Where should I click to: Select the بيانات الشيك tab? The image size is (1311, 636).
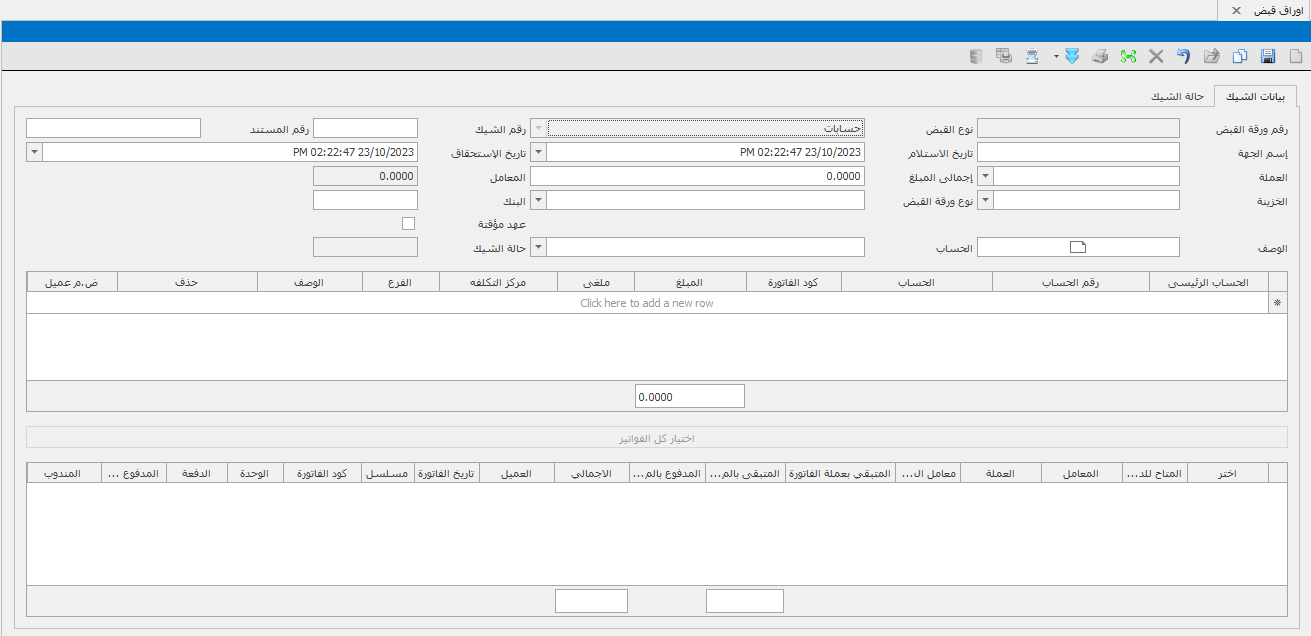pyautogui.click(x=1255, y=97)
